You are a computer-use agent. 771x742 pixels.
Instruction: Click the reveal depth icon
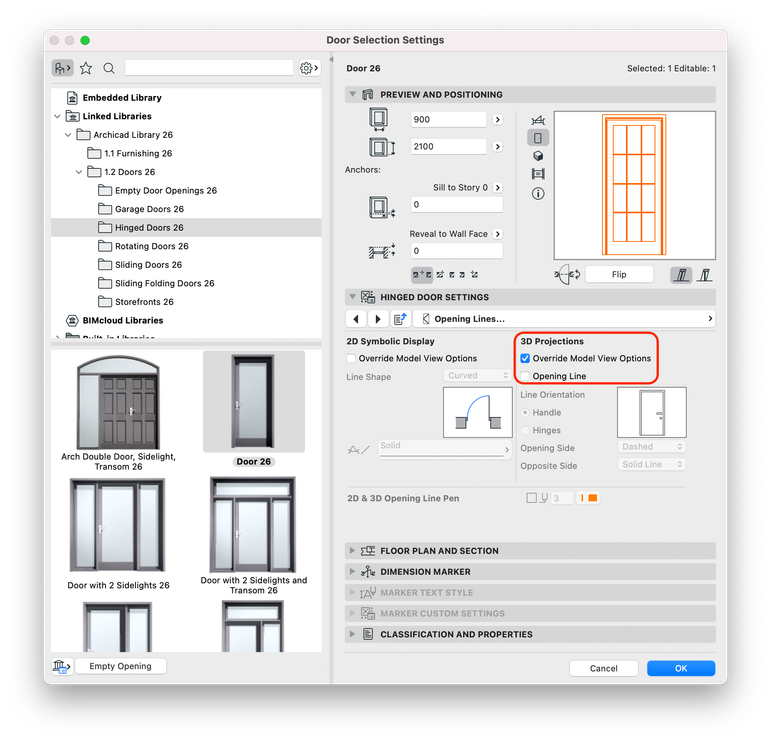[x=382, y=251]
